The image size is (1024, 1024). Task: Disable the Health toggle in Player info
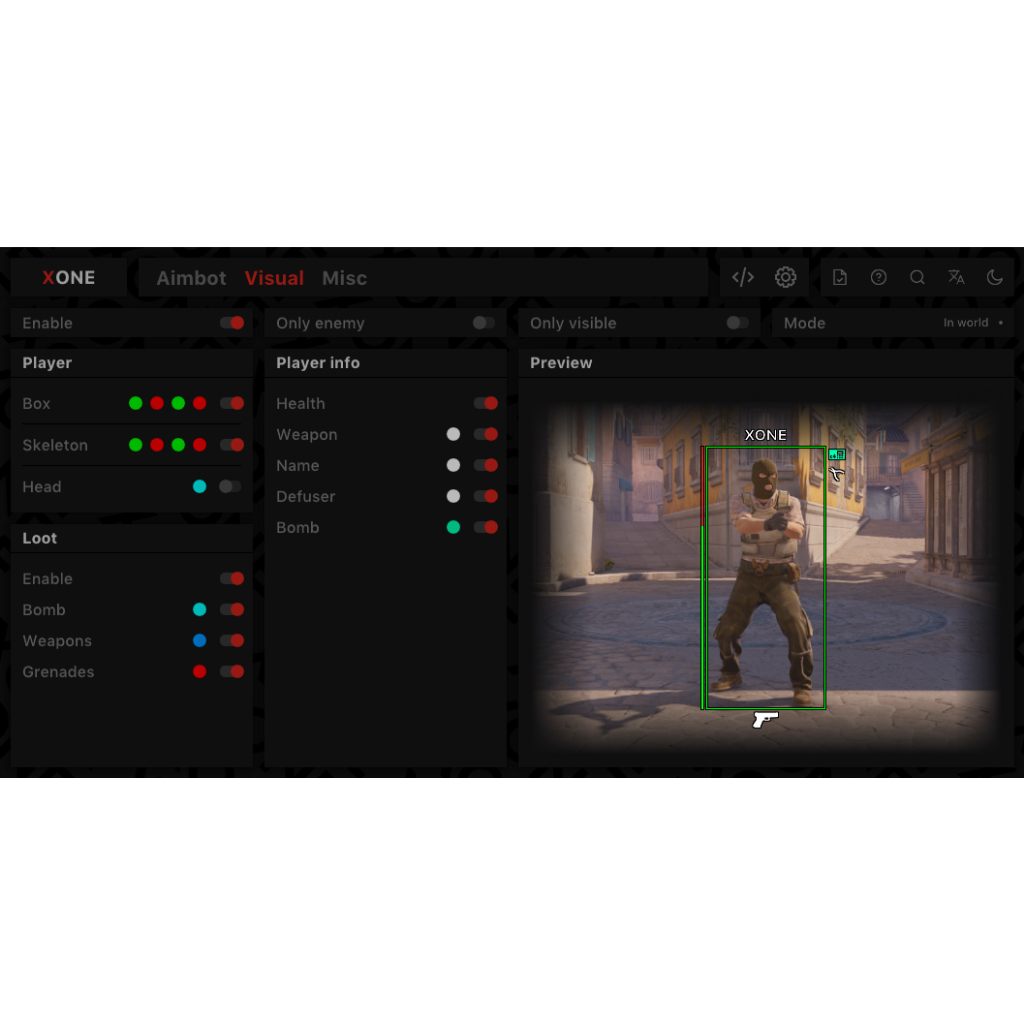(x=486, y=404)
